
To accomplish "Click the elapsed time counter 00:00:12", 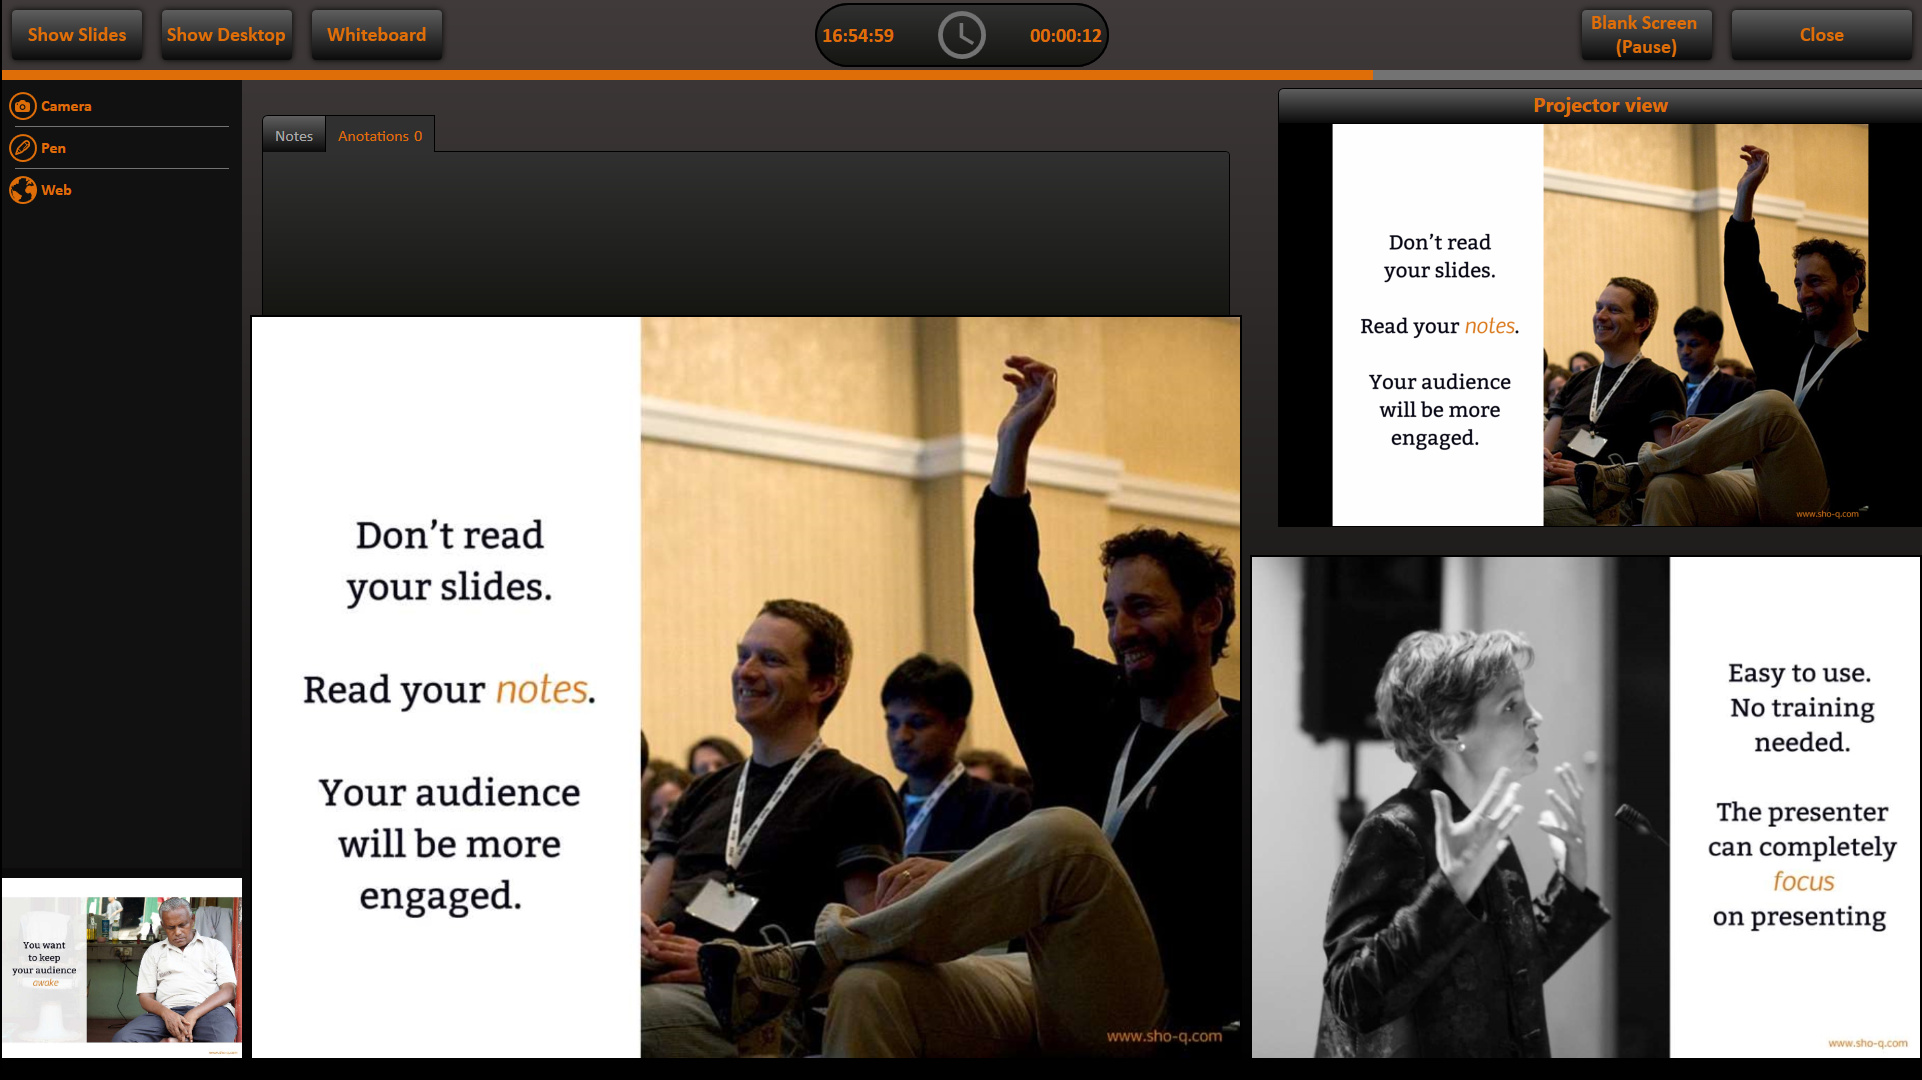I will [1065, 36].
